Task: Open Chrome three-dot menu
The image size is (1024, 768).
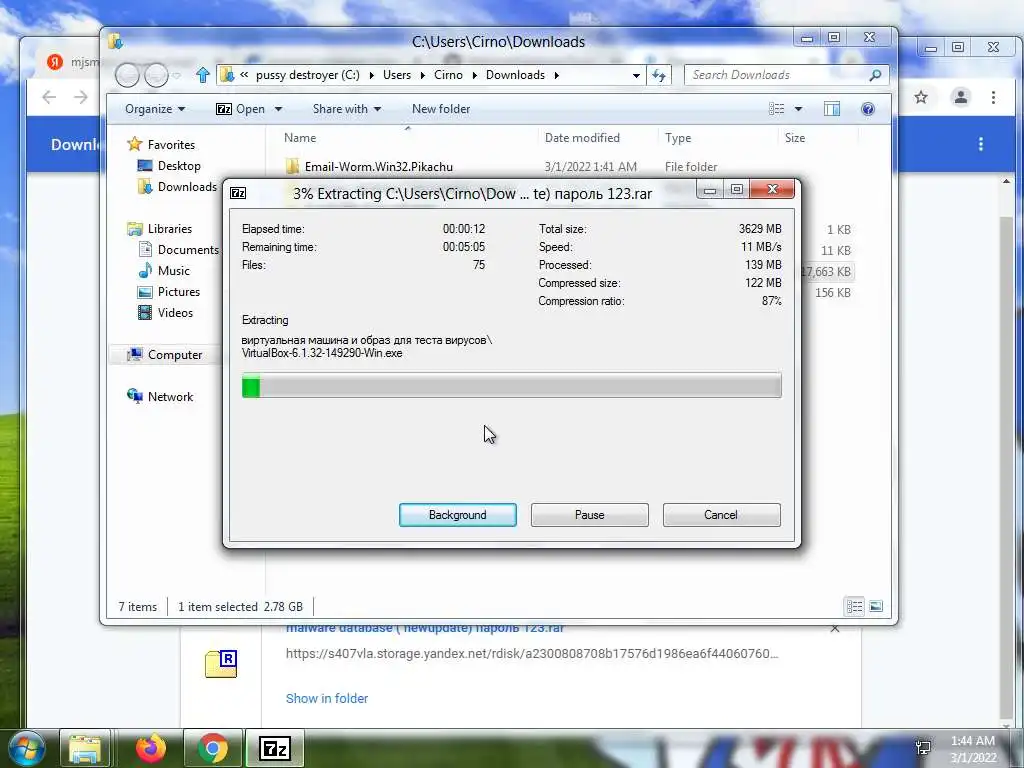Action: pos(993,97)
